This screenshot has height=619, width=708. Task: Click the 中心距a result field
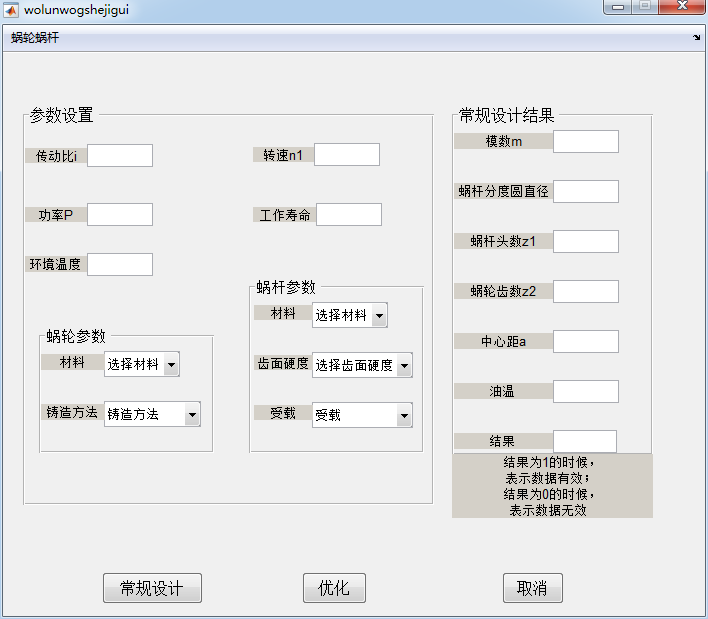tap(586, 341)
